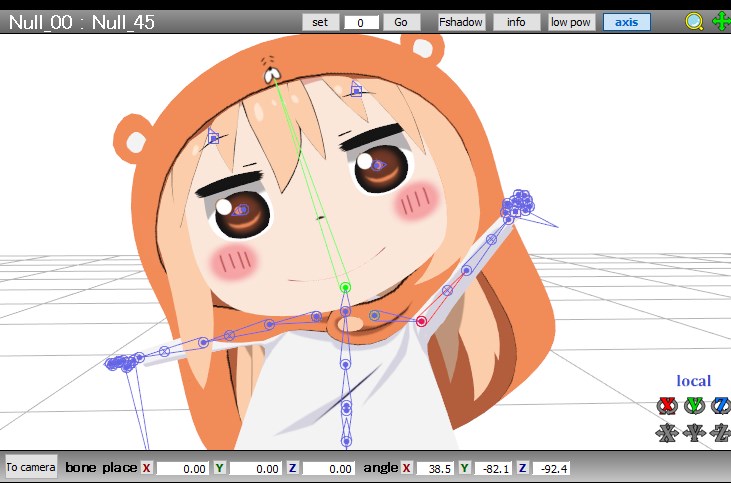This screenshot has height=483, width=731.
Task: Select the red X rotation axis icon
Action: (x=667, y=406)
